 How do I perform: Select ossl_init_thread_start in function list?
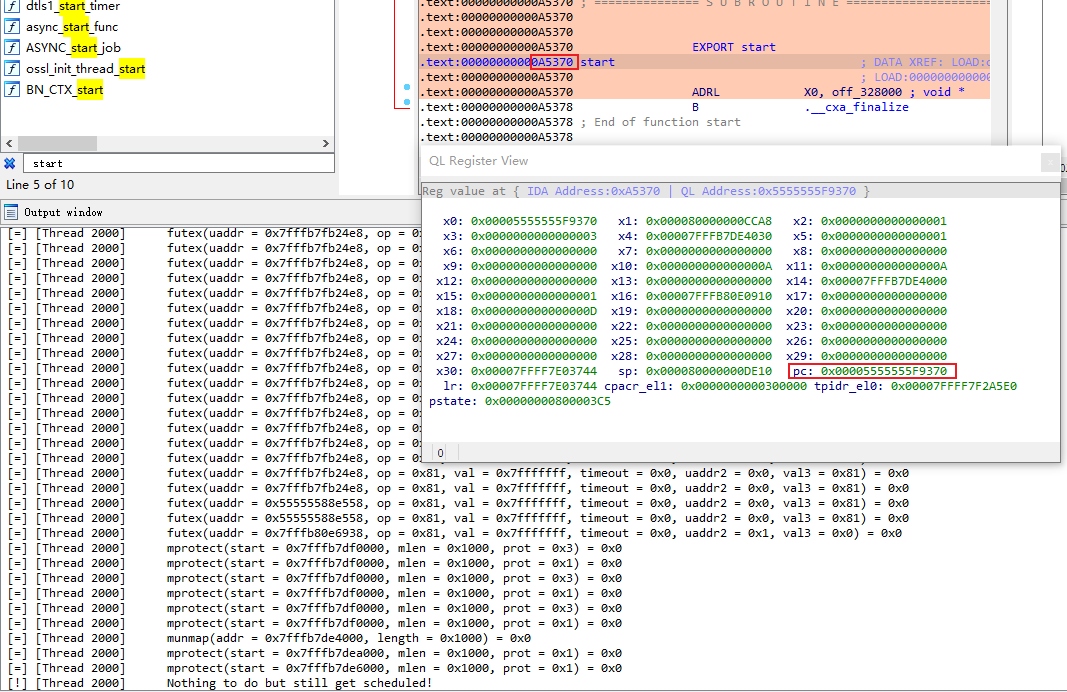86,69
